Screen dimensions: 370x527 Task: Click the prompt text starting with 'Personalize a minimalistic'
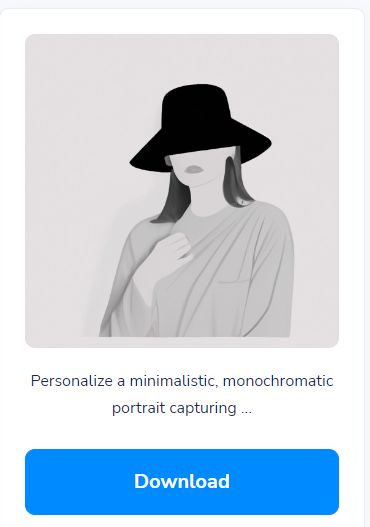tap(182, 395)
